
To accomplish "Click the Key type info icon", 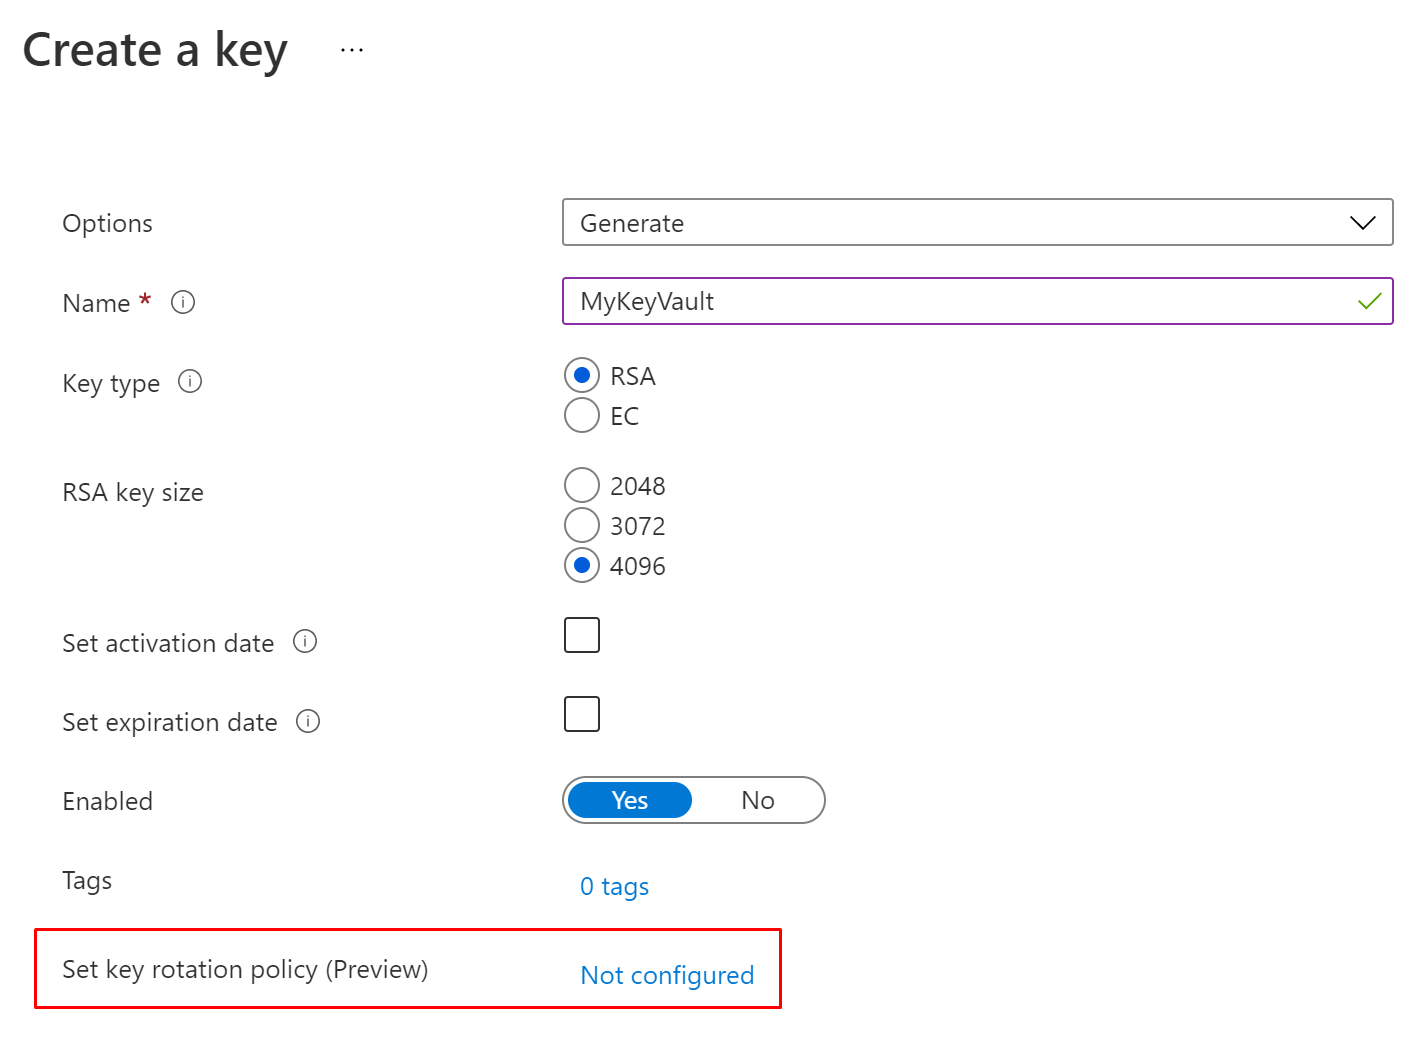I will [x=190, y=381].
